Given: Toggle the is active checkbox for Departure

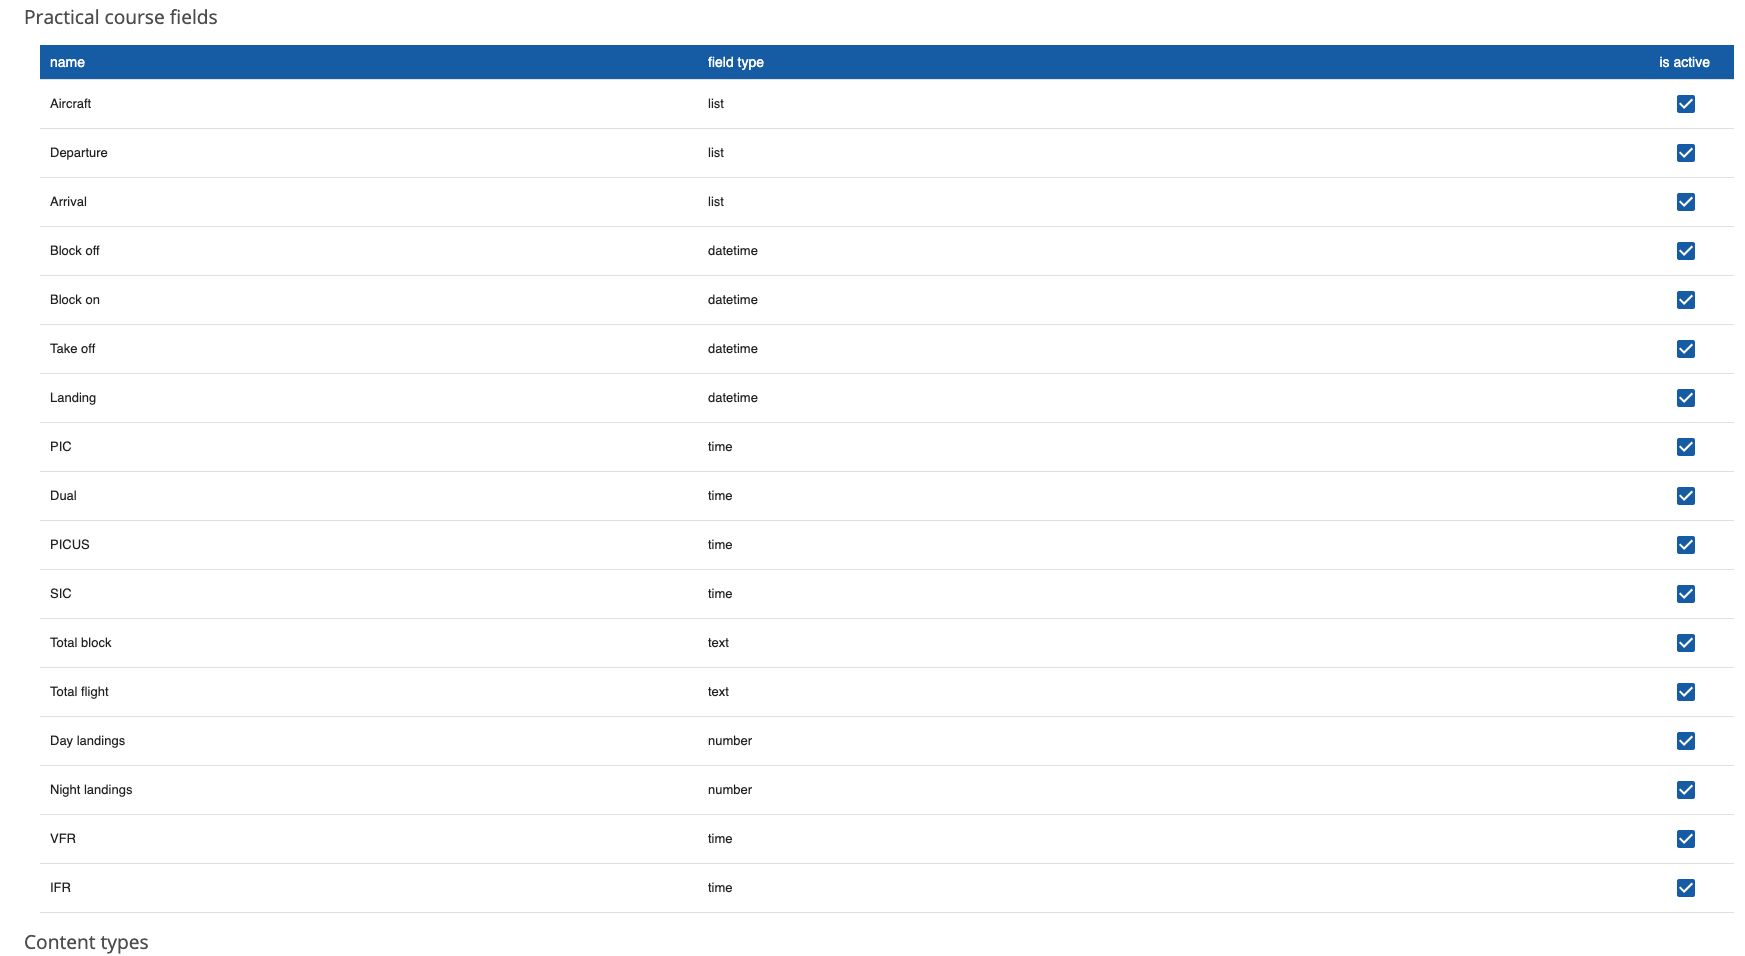Looking at the screenshot, I should (1685, 153).
